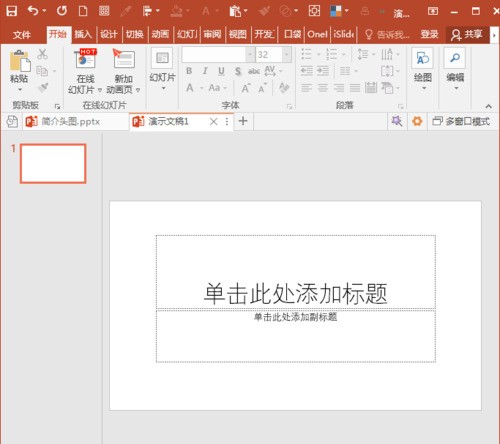Collapse the ribbon with the chevron
Screen dimensions: 500x444
click(488, 106)
